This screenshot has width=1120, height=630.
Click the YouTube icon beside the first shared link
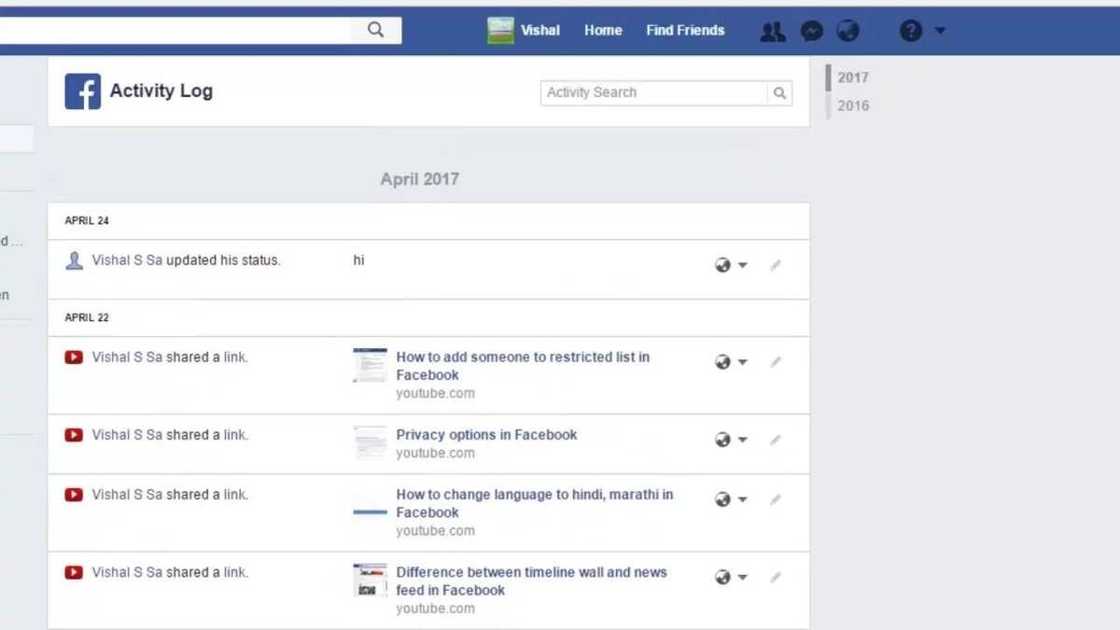click(x=75, y=357)
